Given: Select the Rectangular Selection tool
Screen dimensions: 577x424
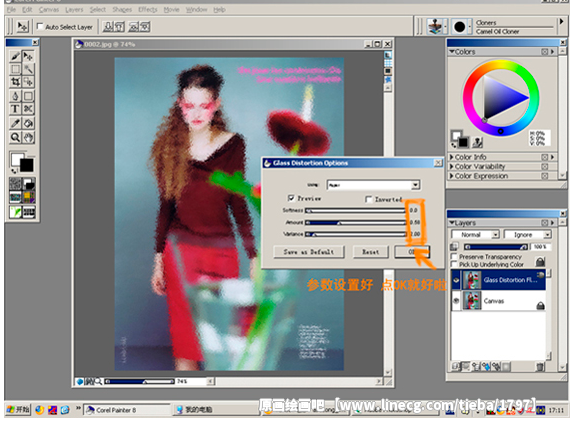Looking at the screenshot, I should pos(15,69).
